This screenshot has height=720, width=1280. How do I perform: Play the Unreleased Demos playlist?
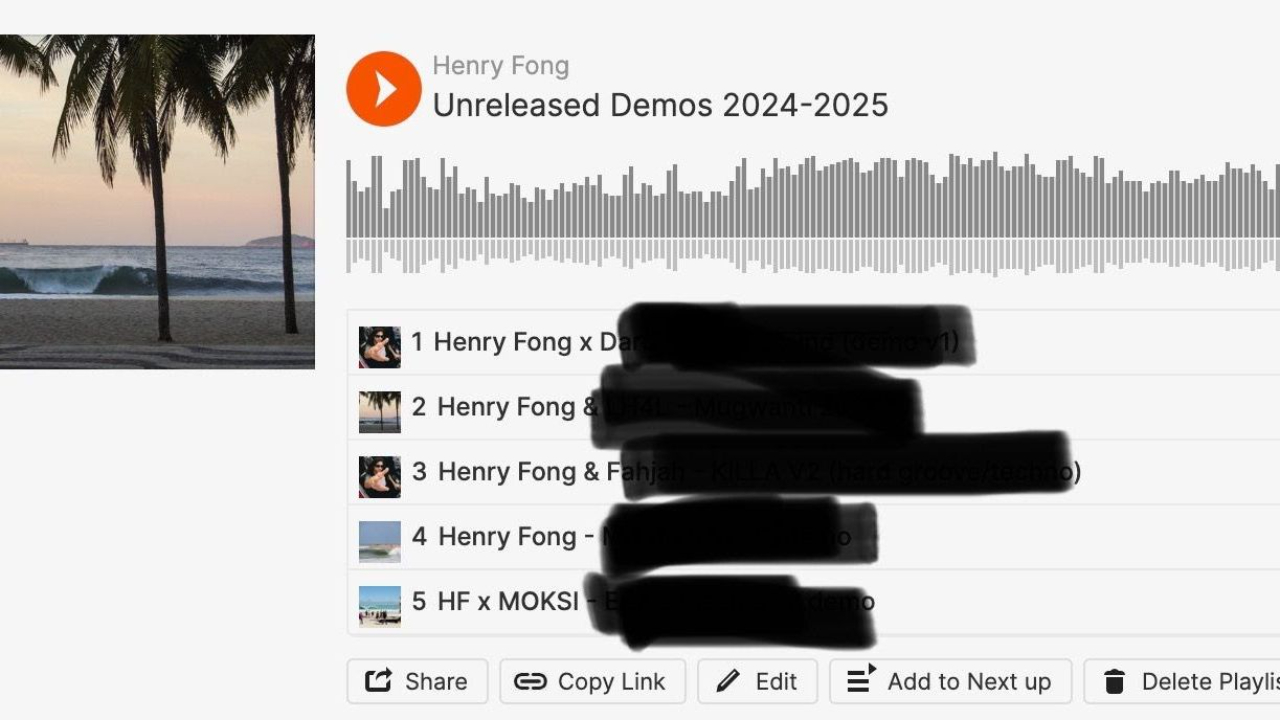pos(384,89)
